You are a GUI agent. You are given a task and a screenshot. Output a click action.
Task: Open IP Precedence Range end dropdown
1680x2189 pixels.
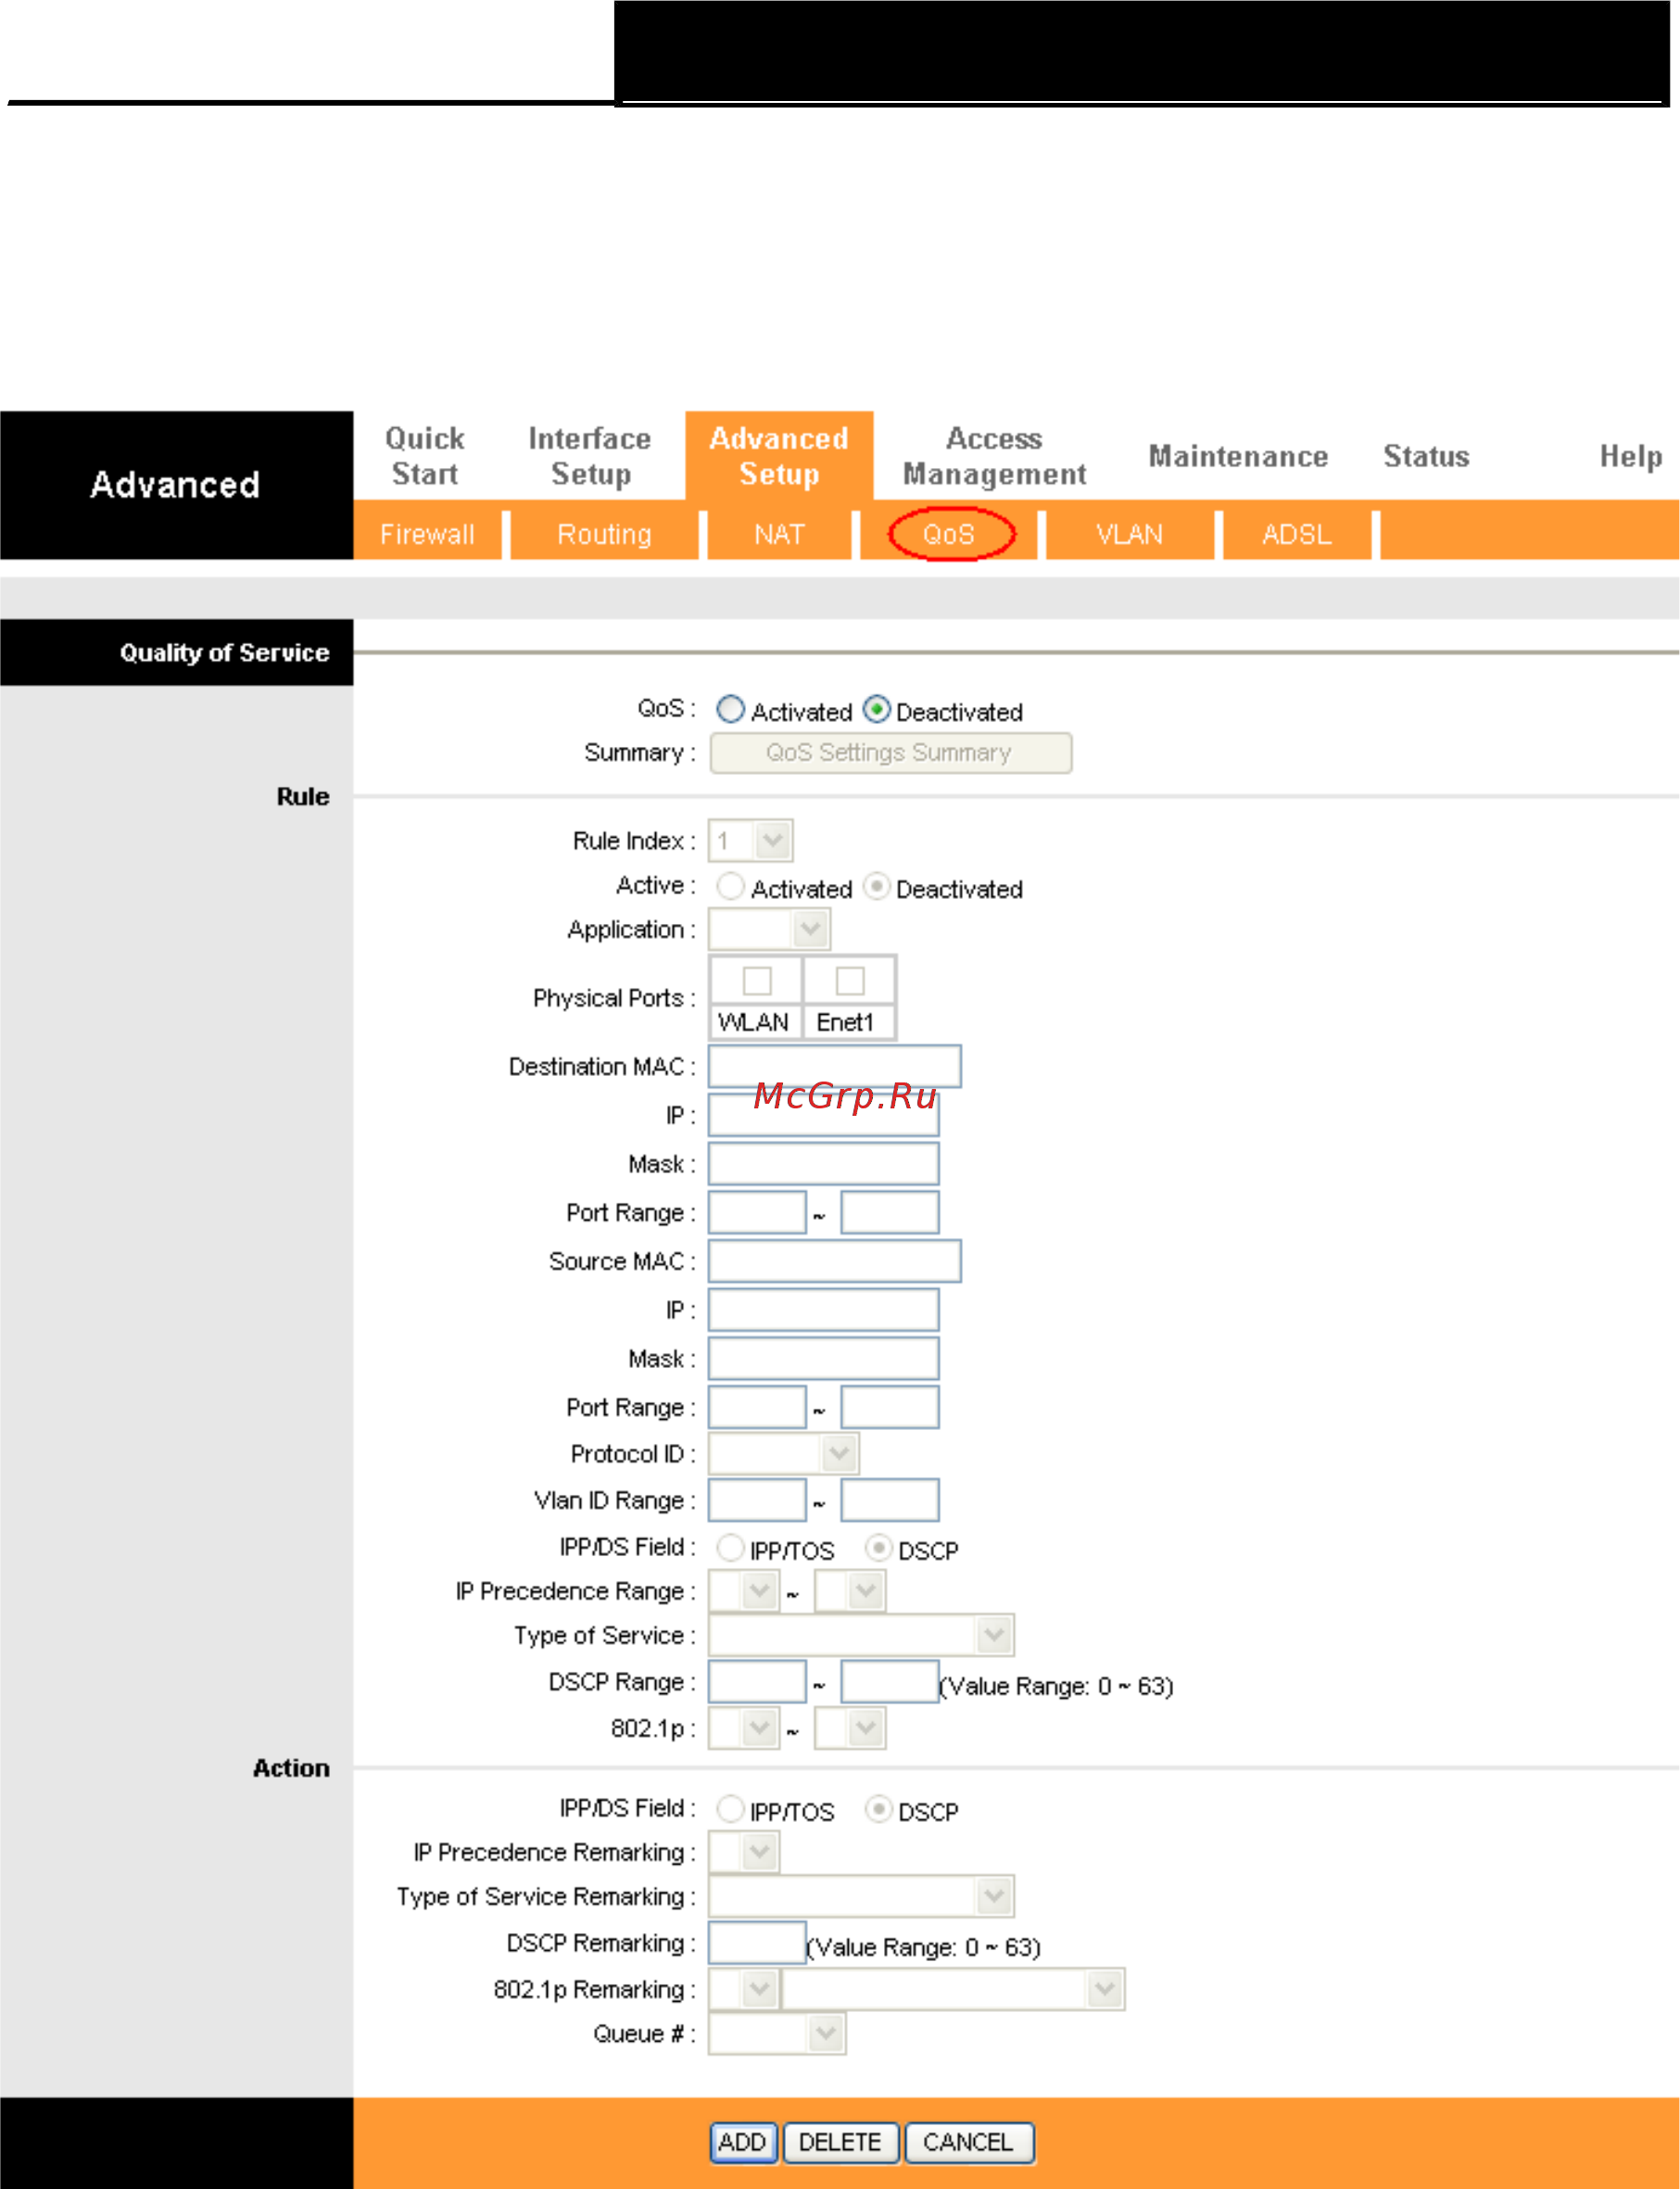[850, 1590]
